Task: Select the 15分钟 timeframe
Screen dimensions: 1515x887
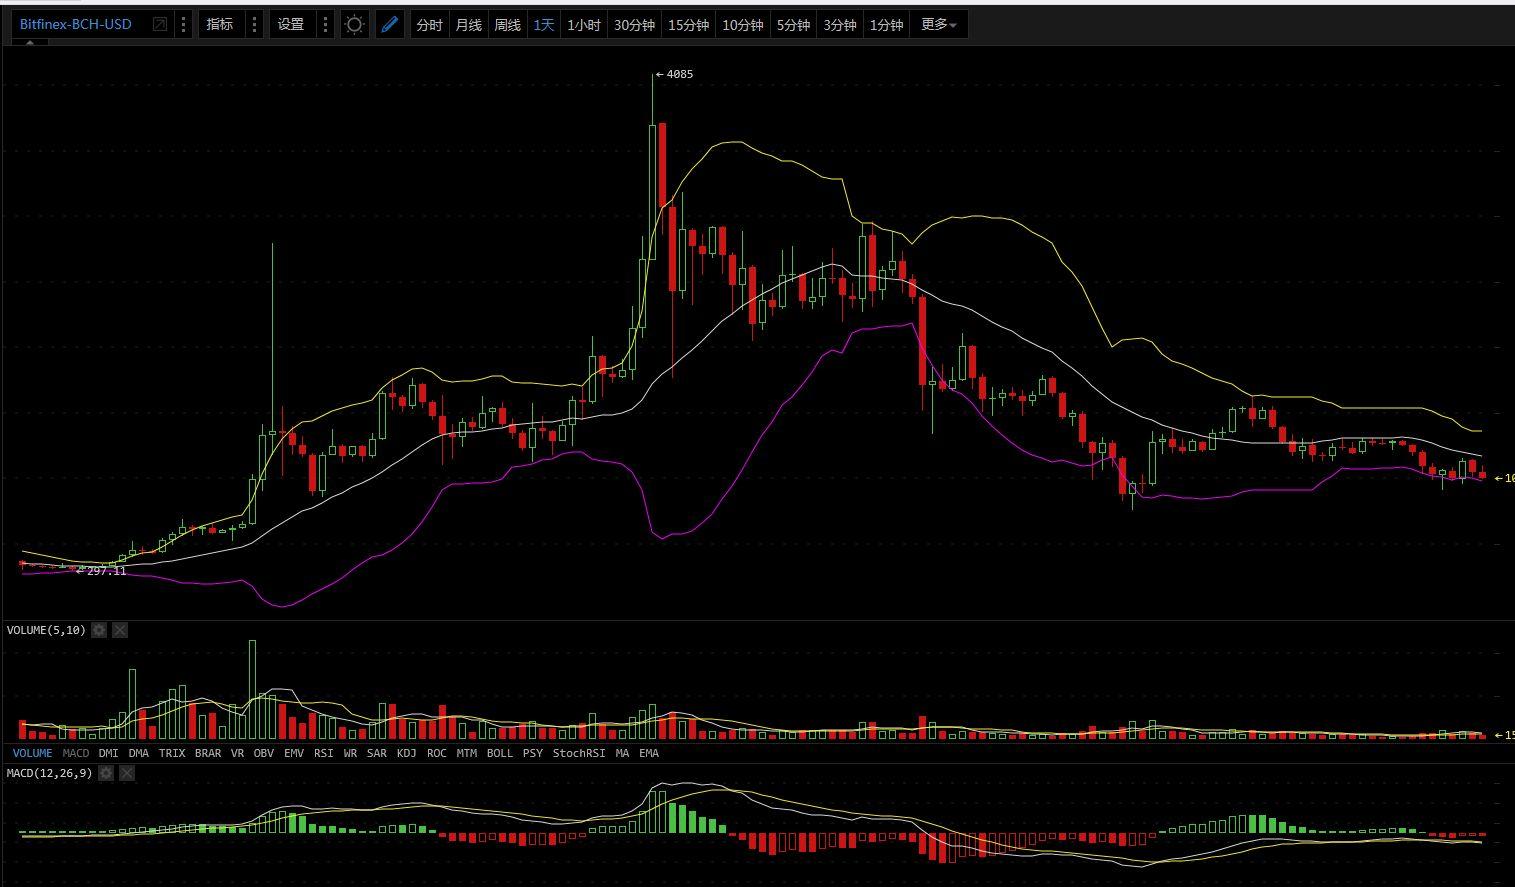Action: (x=688, y=25)
